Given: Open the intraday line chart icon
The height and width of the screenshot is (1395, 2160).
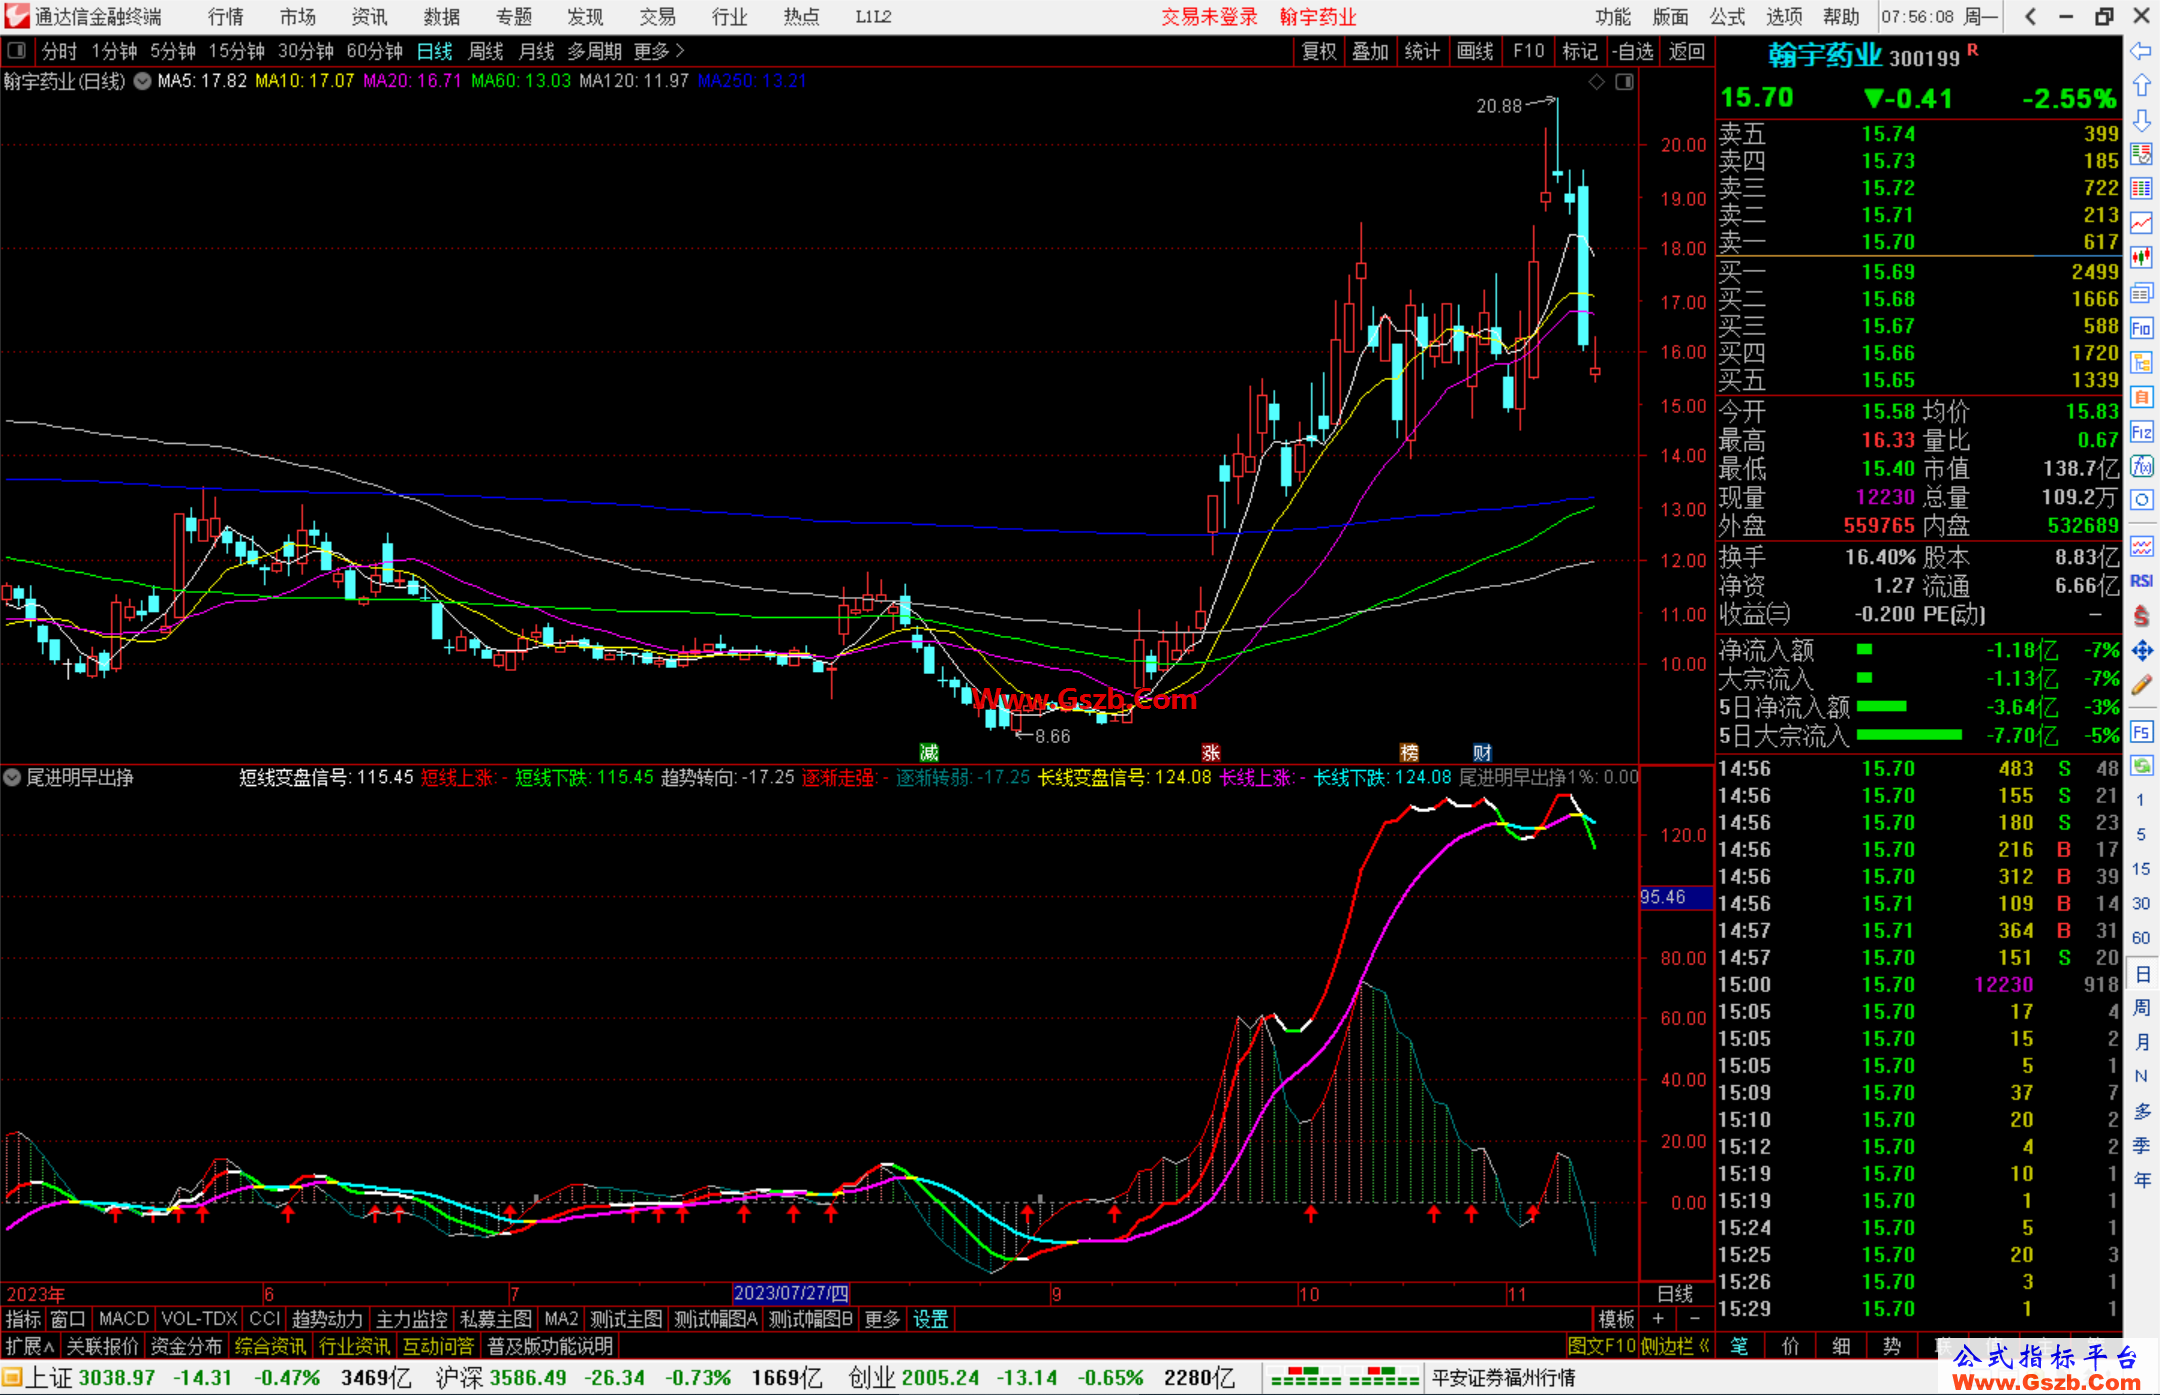Looking at the screenshot, I should click(2141, 223).
